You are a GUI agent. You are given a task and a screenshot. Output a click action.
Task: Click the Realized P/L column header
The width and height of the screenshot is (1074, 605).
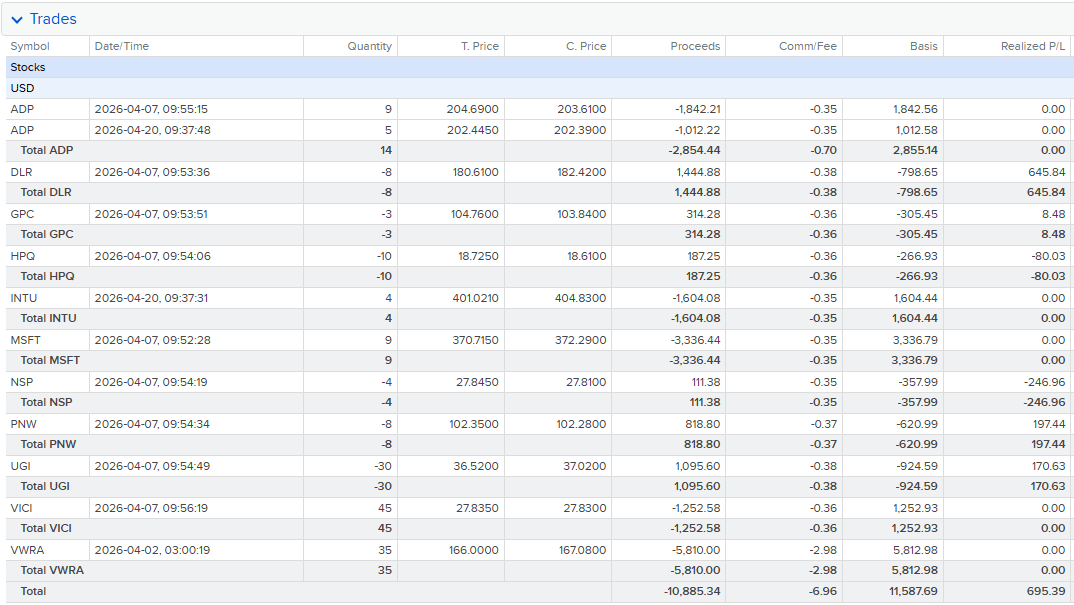tap(1033, 46)
